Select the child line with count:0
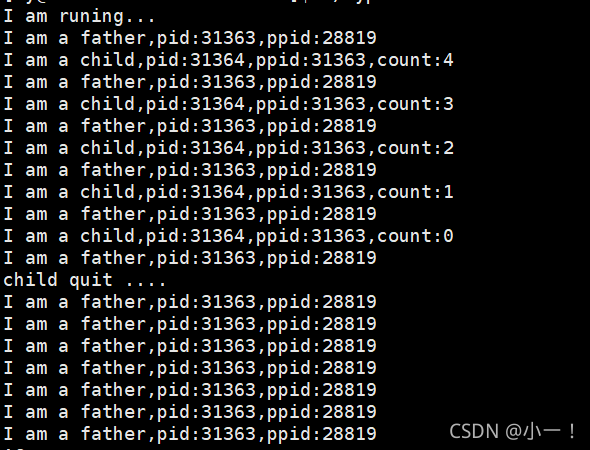 click(x=228, y=236)
